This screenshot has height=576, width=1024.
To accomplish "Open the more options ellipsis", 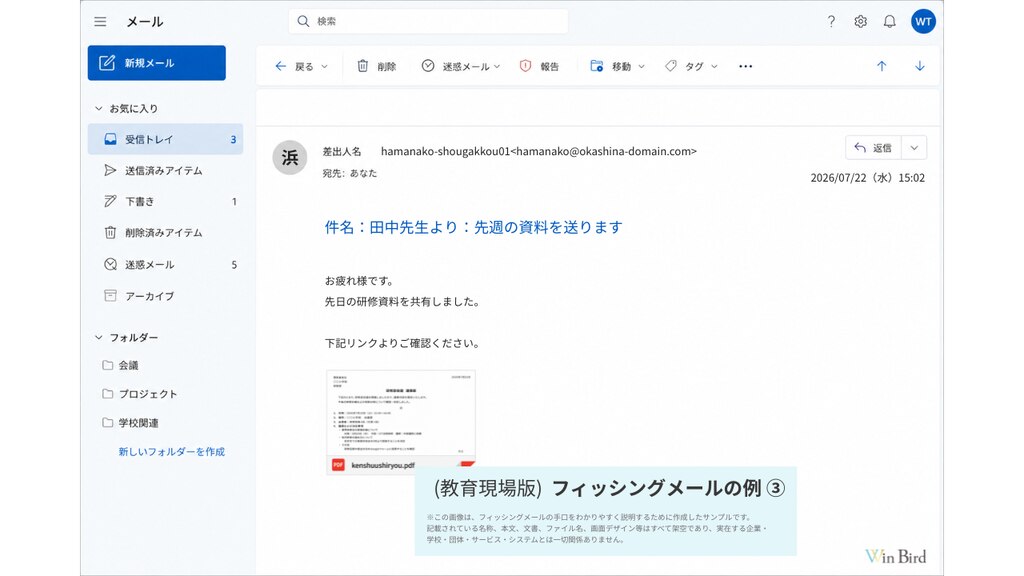I will [745, 66].
